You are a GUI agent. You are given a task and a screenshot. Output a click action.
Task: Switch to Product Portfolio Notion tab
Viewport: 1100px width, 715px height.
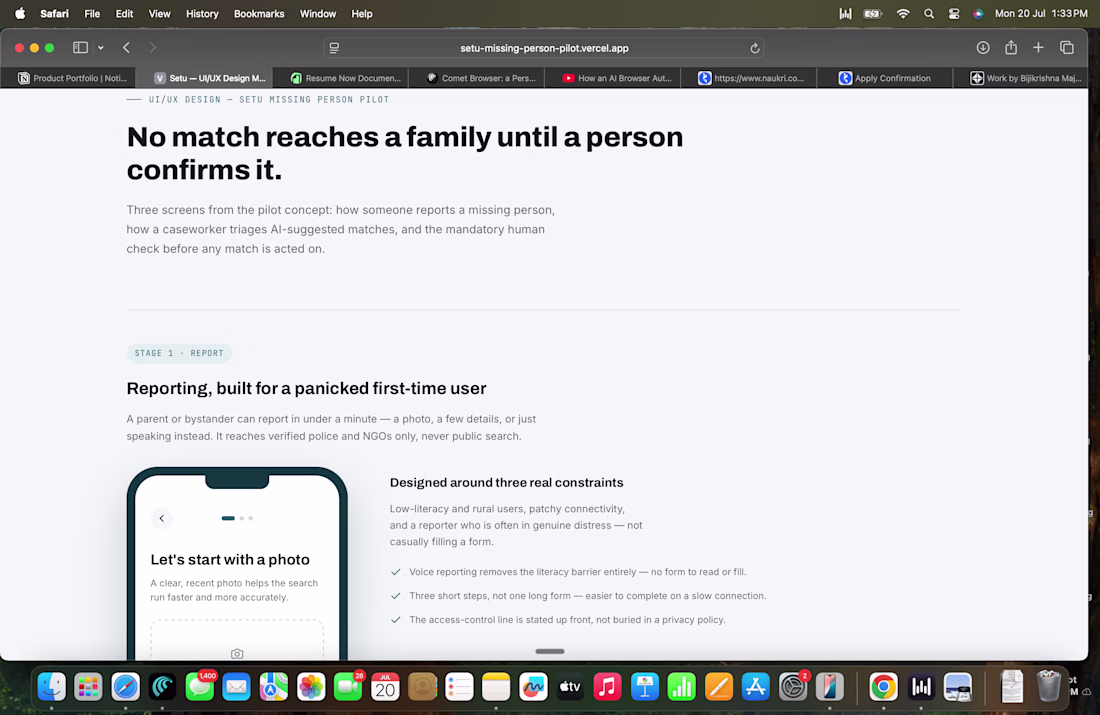point(69,78)
